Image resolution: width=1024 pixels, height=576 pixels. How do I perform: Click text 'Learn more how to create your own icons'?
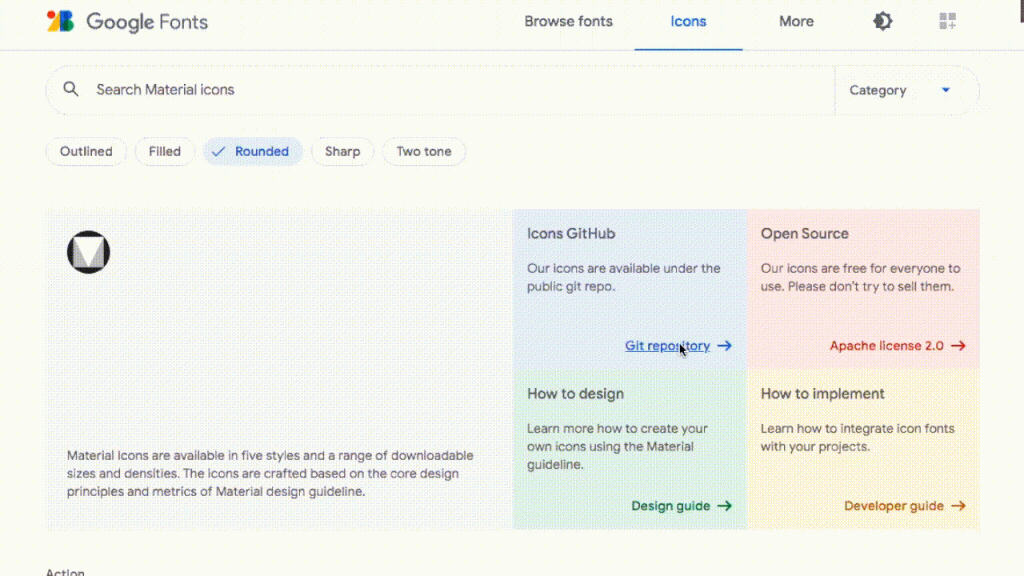617,438
